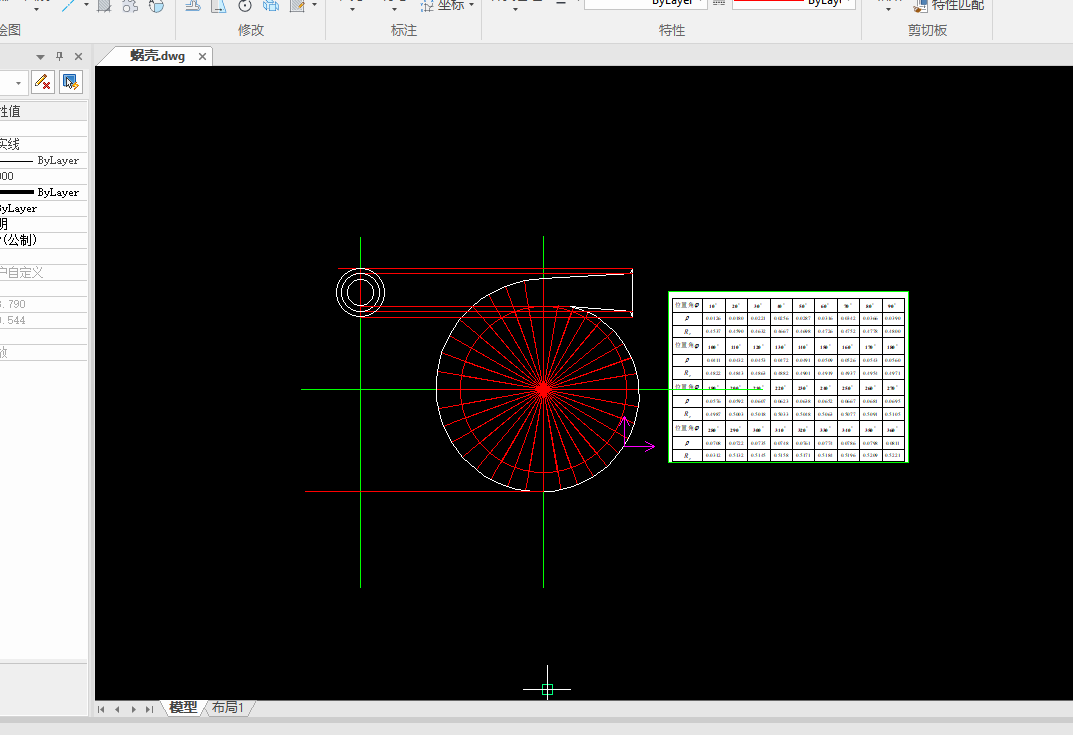Switch to the 布局1 layout tab
Image resolution: width=1073 pixels, height=735 pixels.
click(x=228, y=707)
